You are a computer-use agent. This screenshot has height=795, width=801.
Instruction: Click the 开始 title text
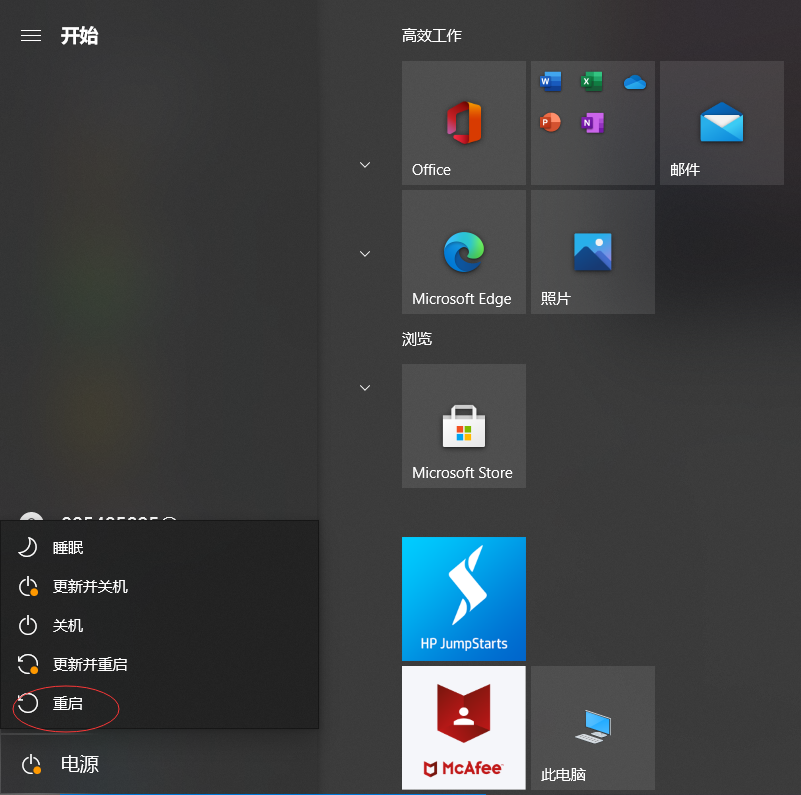coord(79,36)
